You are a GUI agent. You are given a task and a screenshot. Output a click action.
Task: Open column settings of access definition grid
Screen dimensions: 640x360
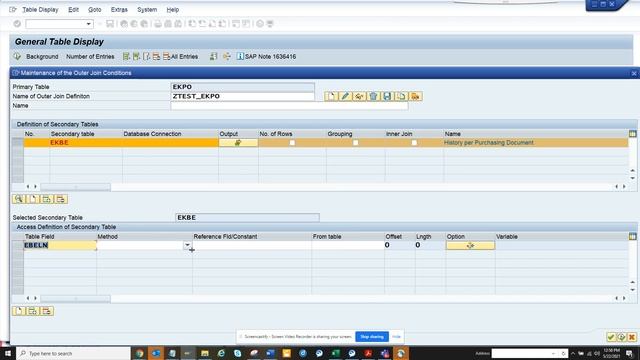(x=633, y=236)
